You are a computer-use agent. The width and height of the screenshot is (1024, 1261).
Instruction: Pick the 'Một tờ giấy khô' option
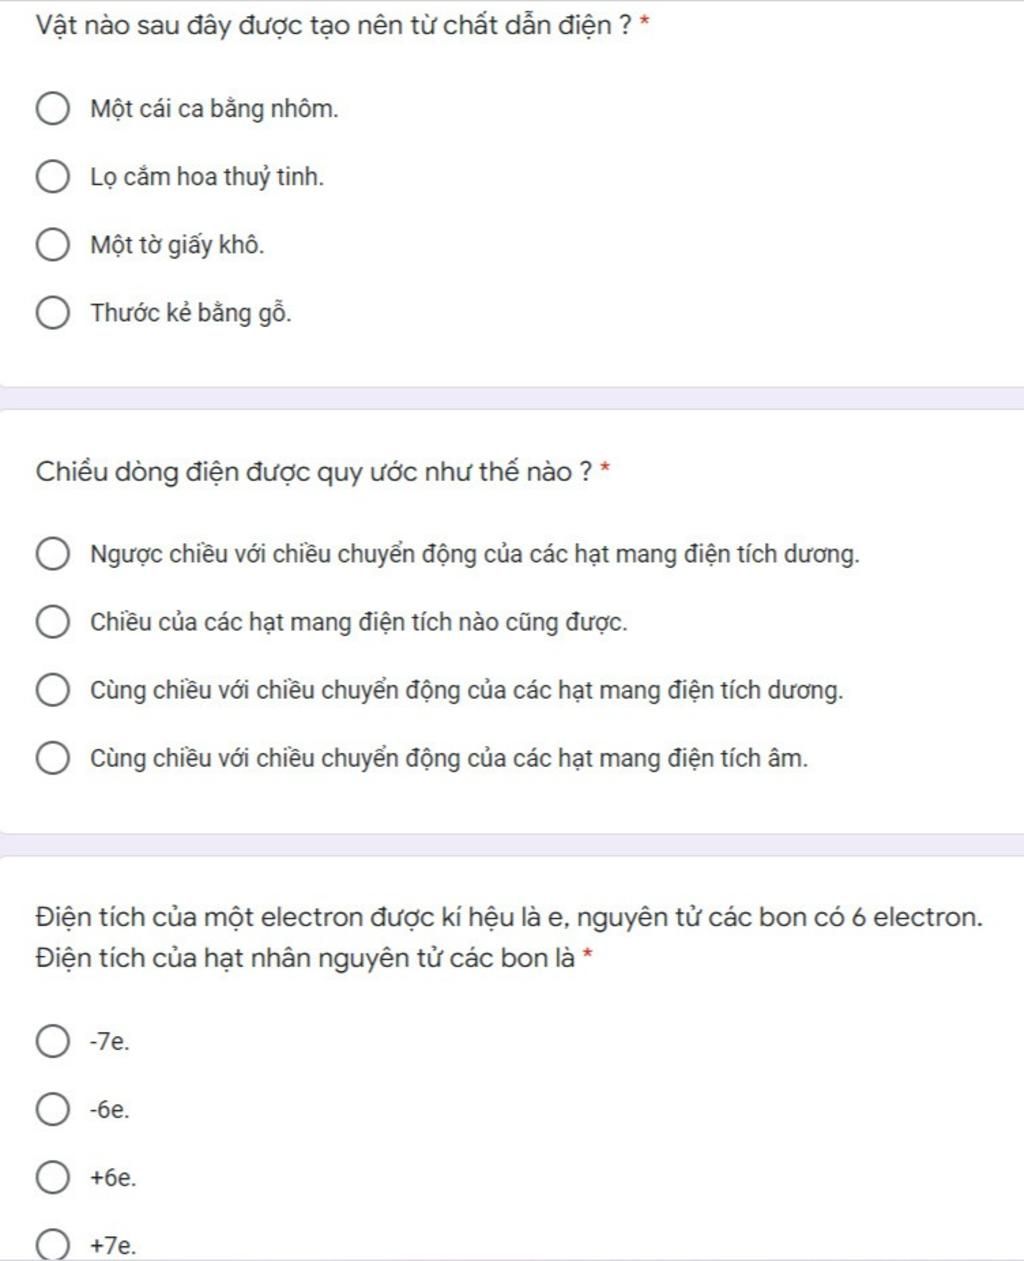click(x=53, y=245)
